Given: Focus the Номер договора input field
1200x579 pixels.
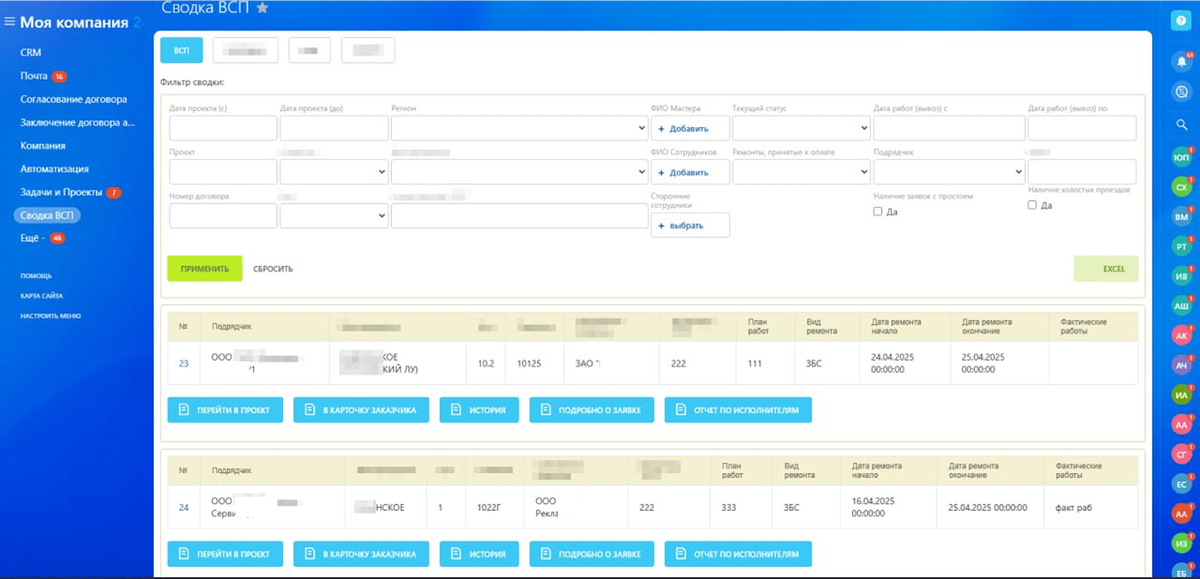Looking at the screenshot, I should coord(223,216).
